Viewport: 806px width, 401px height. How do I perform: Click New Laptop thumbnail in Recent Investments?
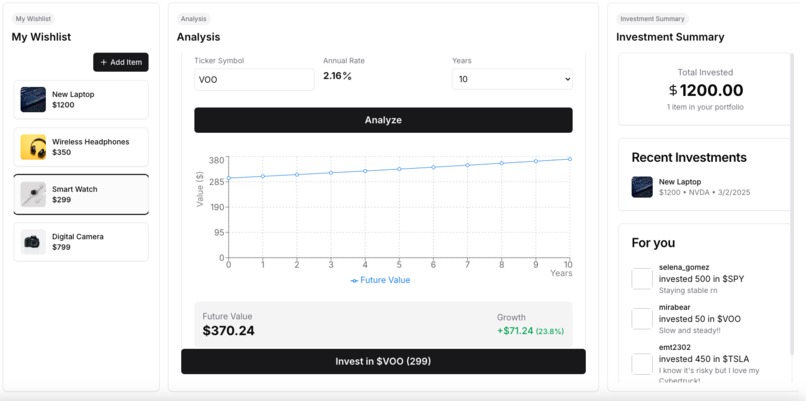coord(642,187)
